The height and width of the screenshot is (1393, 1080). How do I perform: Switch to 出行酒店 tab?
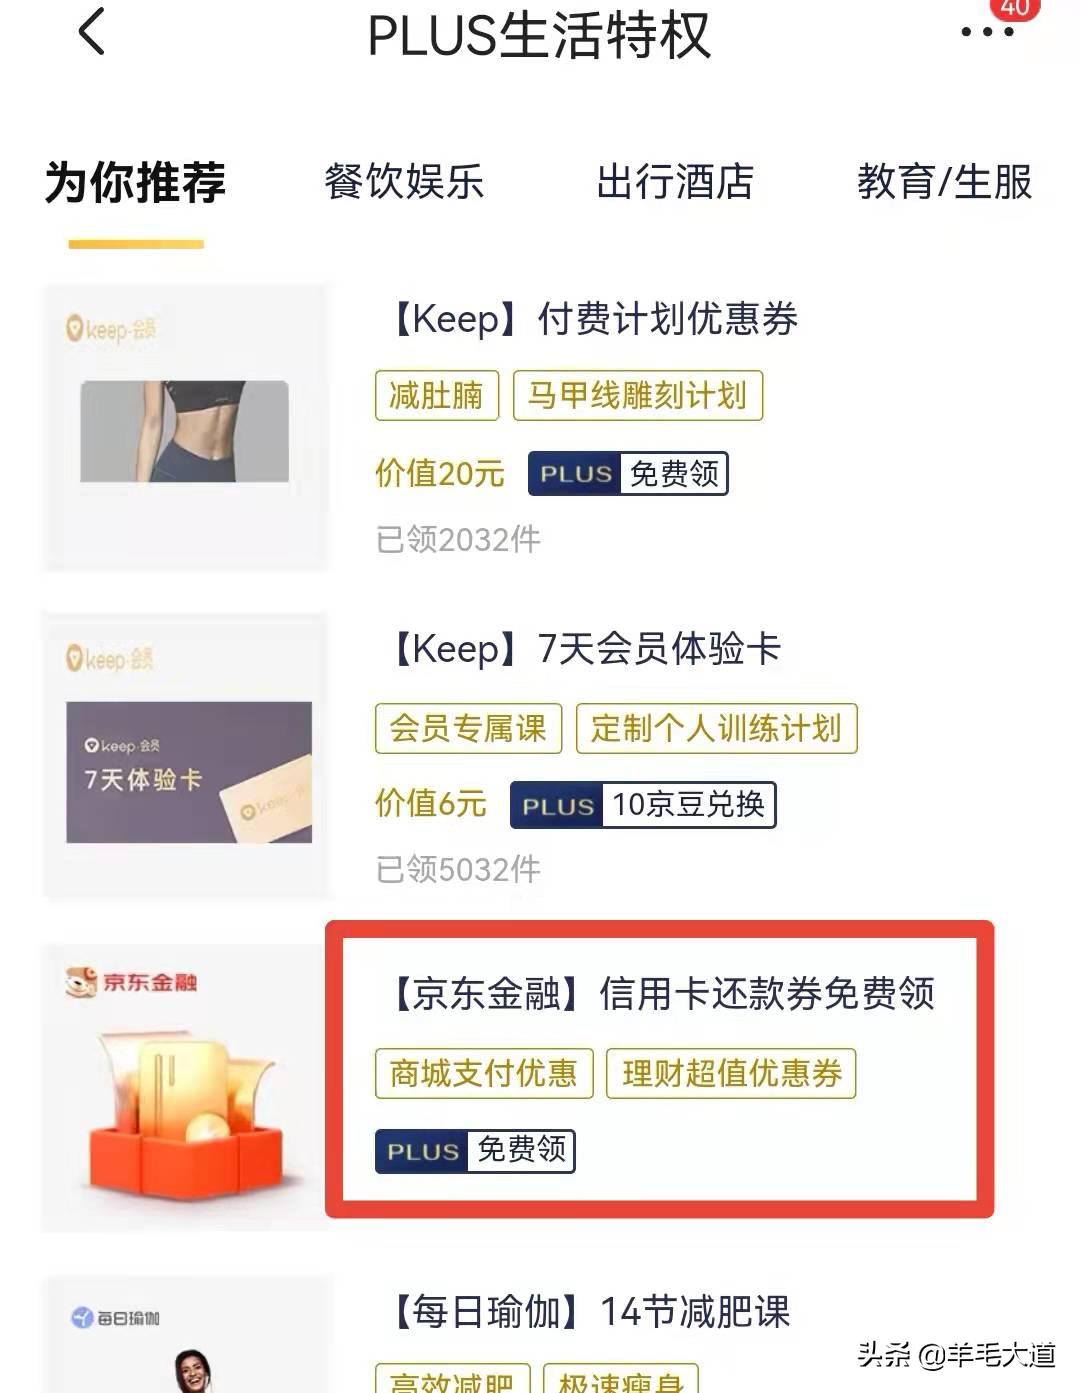675,182
